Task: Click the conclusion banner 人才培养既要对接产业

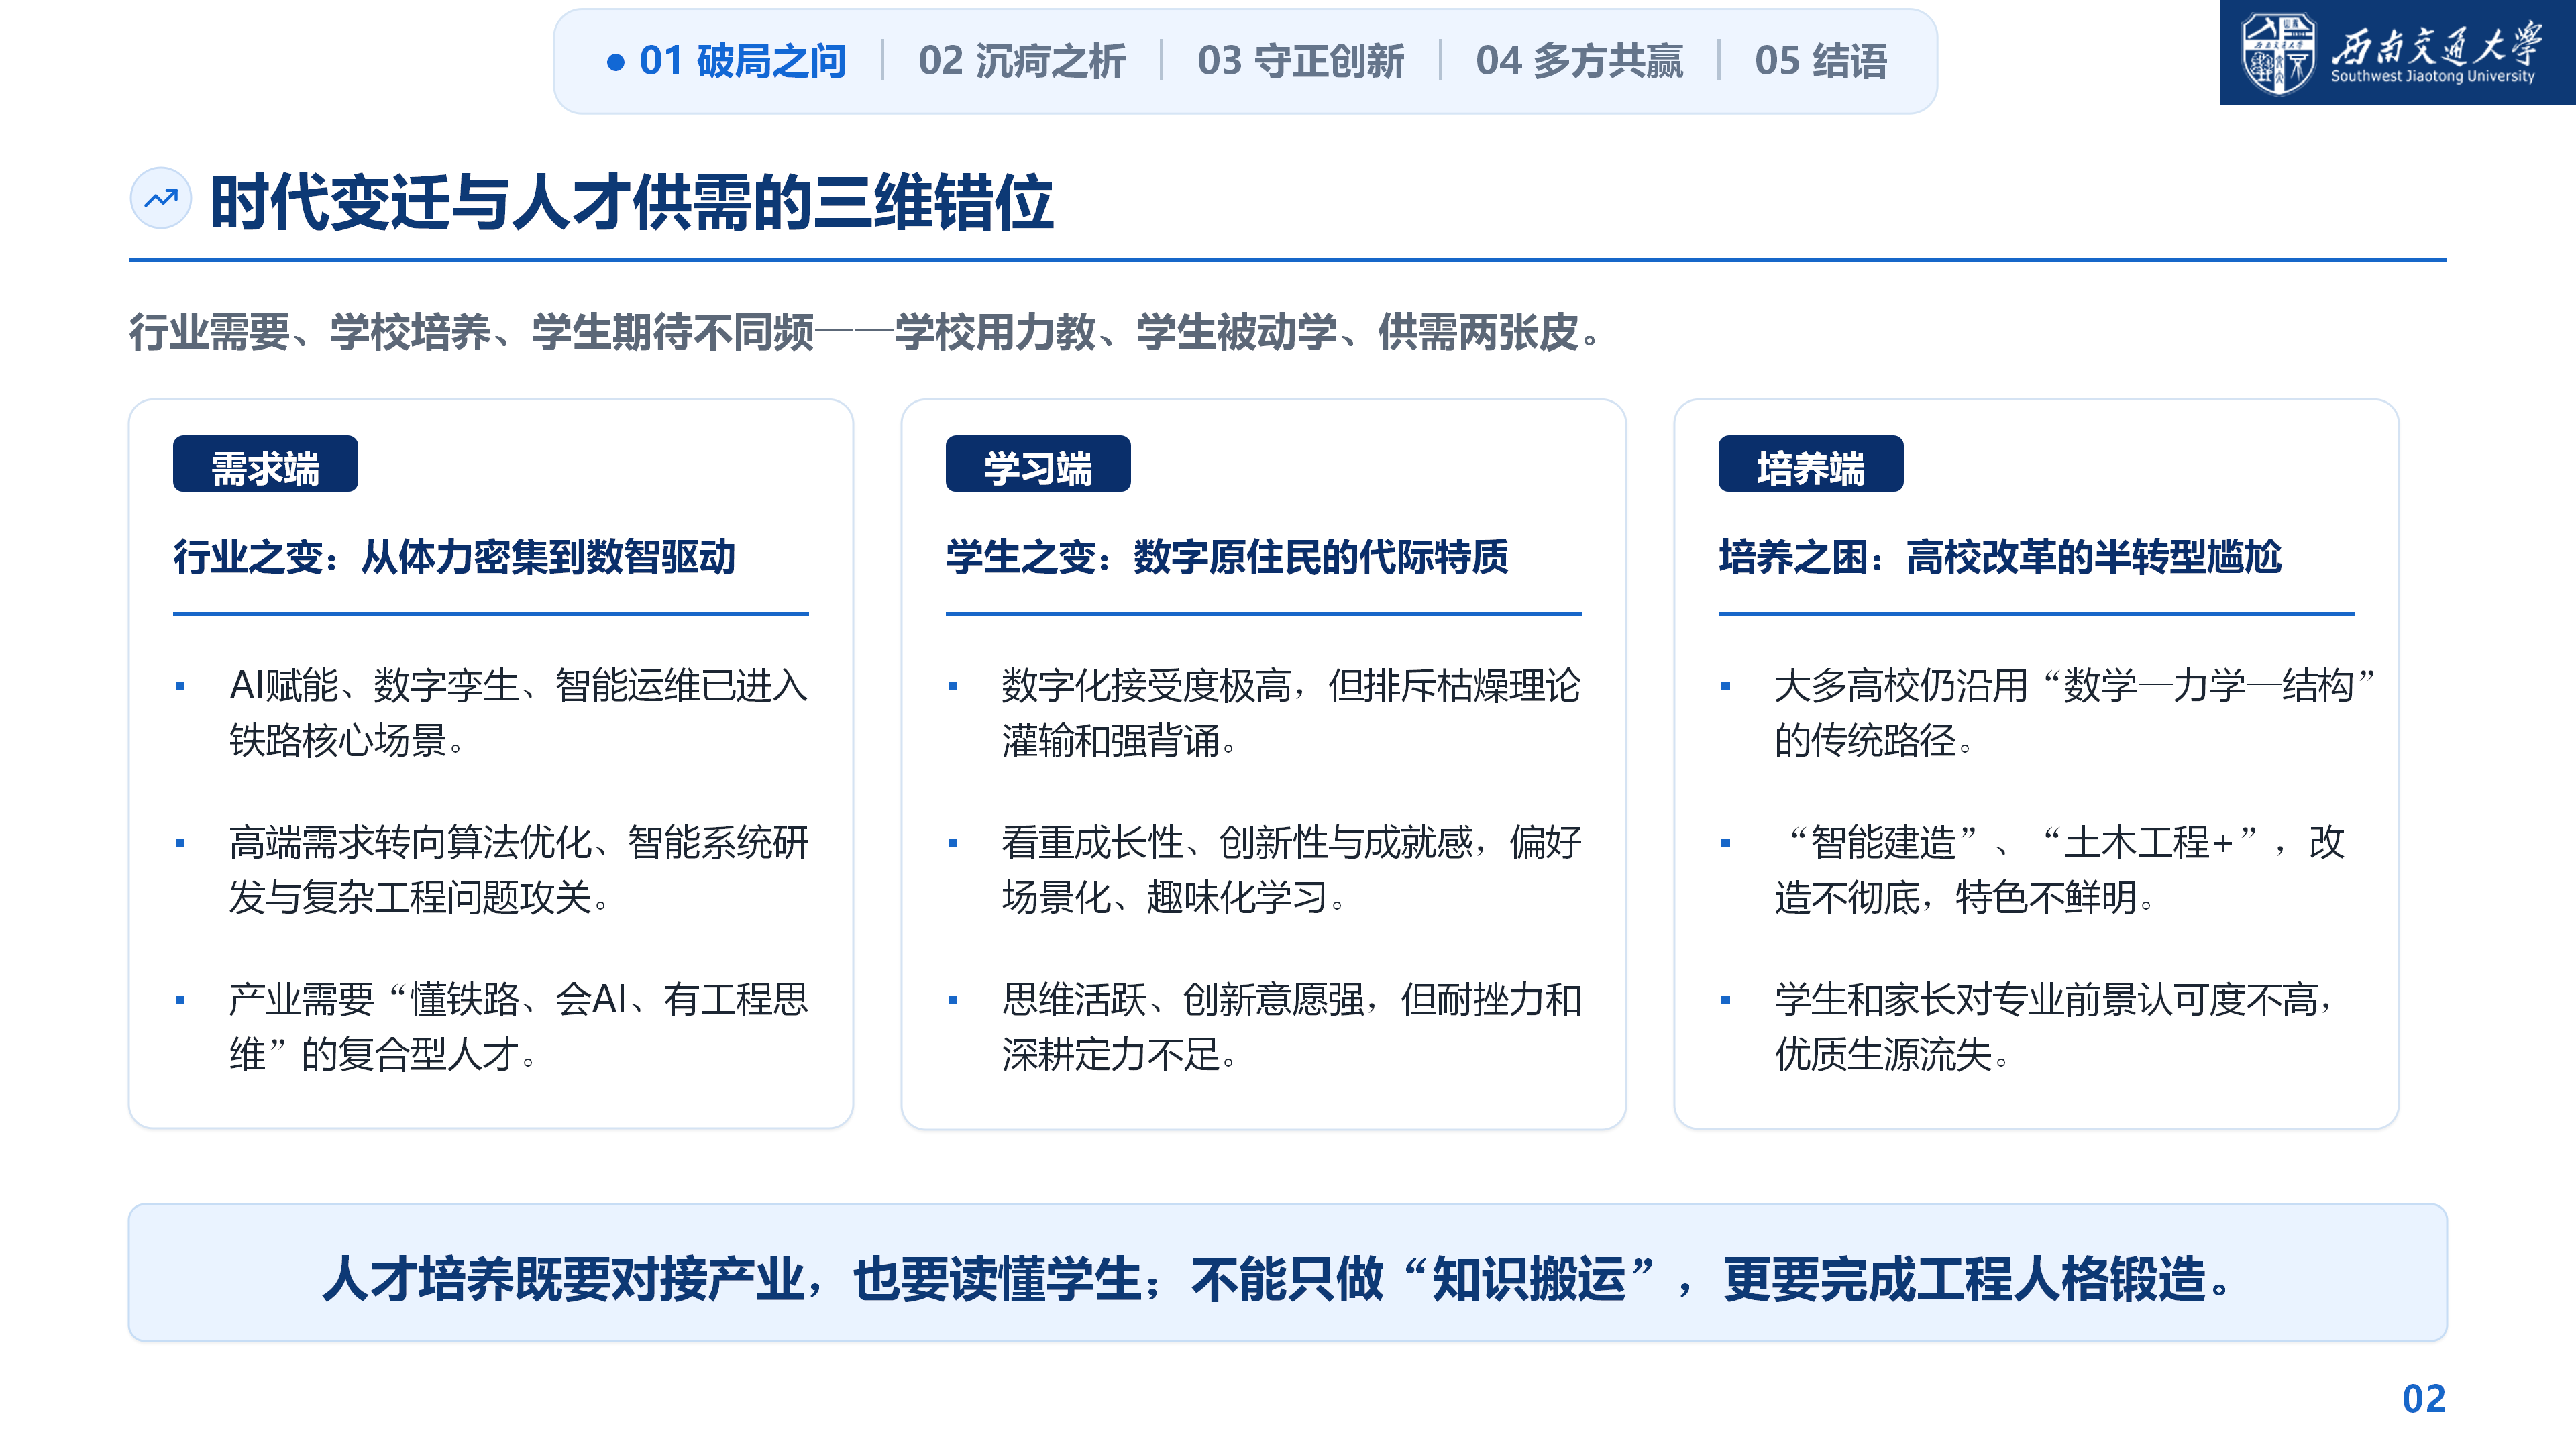Action: pyautogui.click(x=1287, y=1273)
